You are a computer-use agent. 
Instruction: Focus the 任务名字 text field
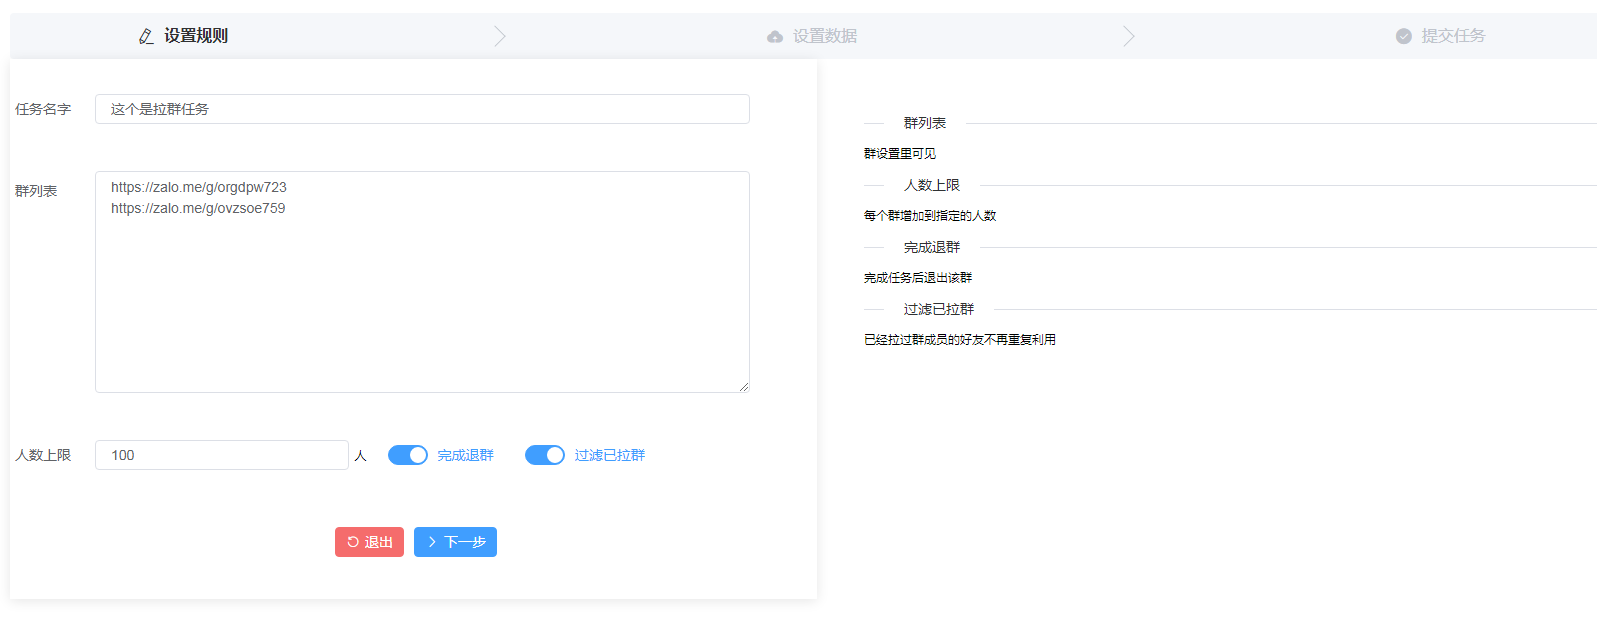(422, 109)
